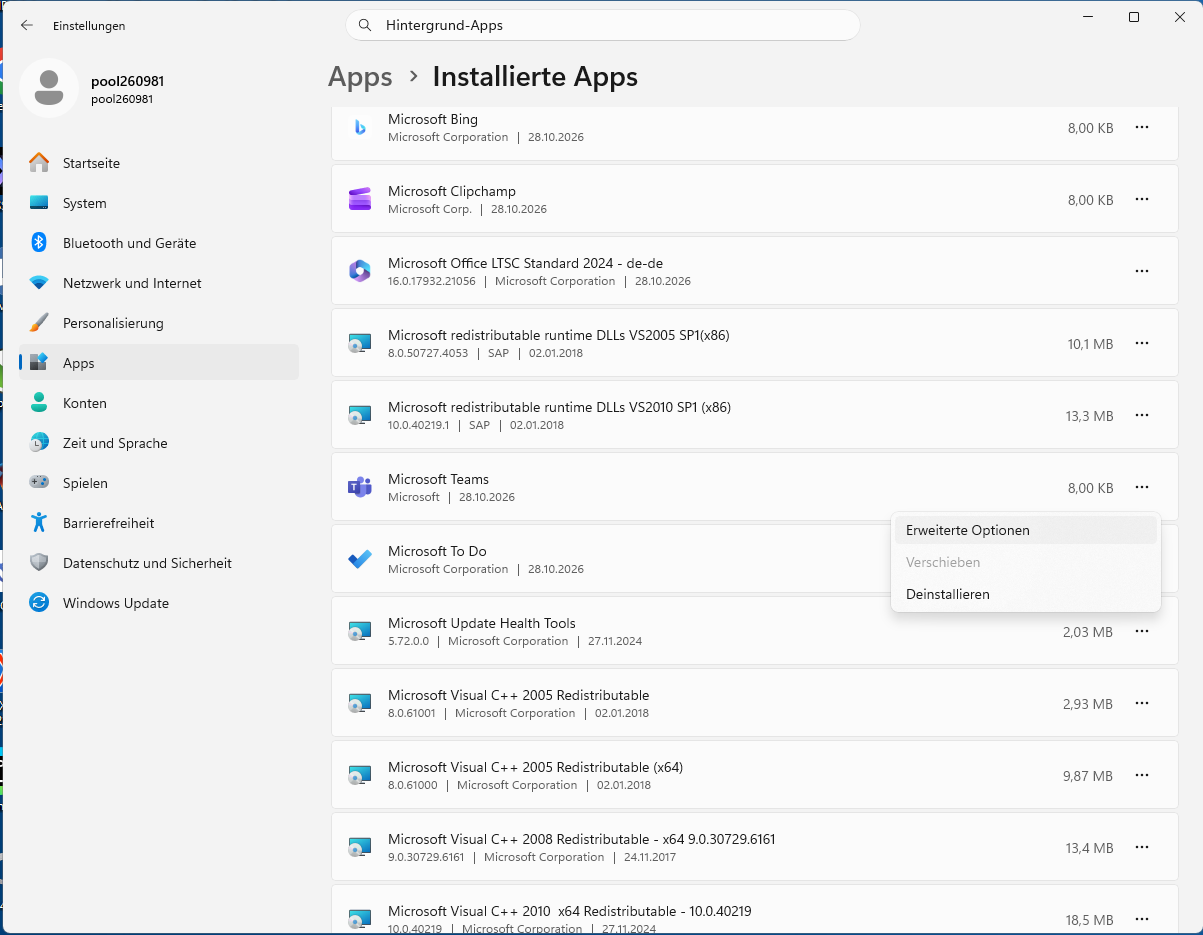Image resolution: width=1203 pixels, height=935 pixels.
Task: Open options for Visual C++ 2008 Redistributable
Action: (x=1142, y=847)
